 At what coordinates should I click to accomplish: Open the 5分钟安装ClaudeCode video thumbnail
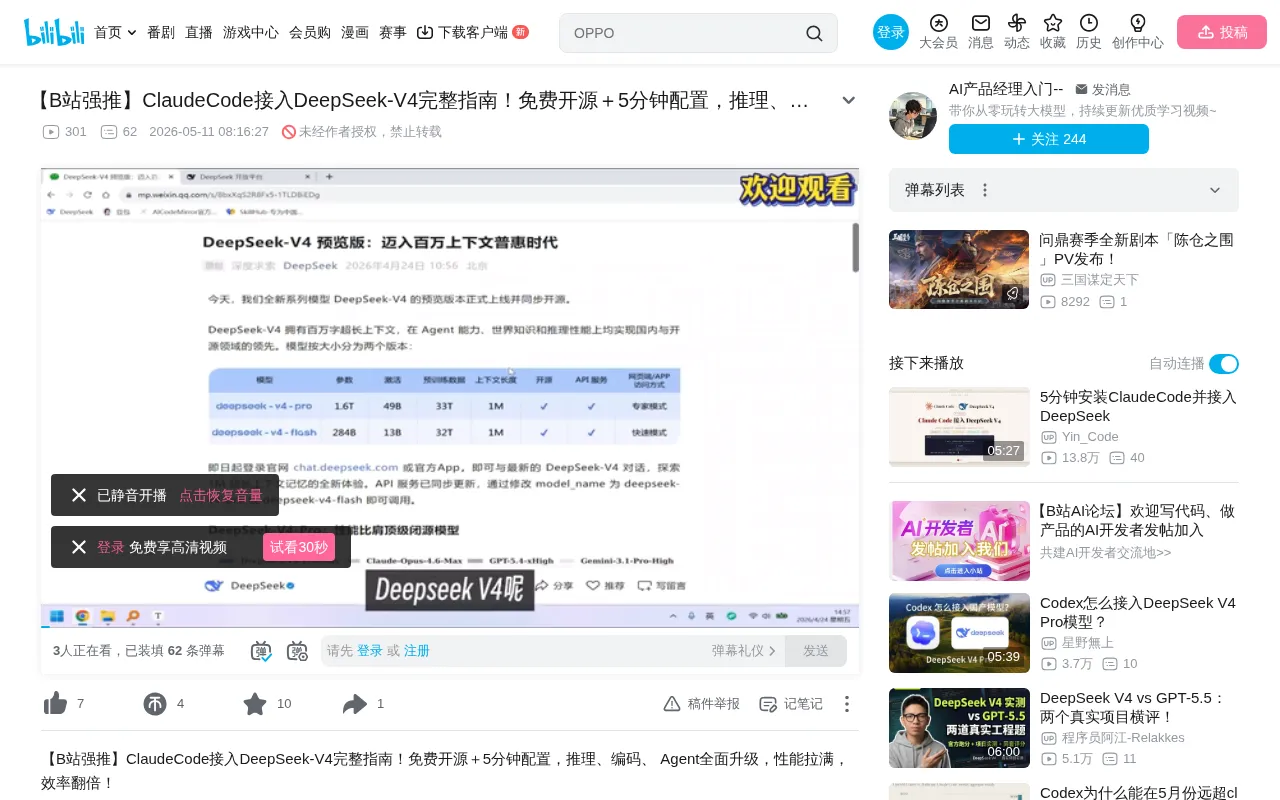959,427
